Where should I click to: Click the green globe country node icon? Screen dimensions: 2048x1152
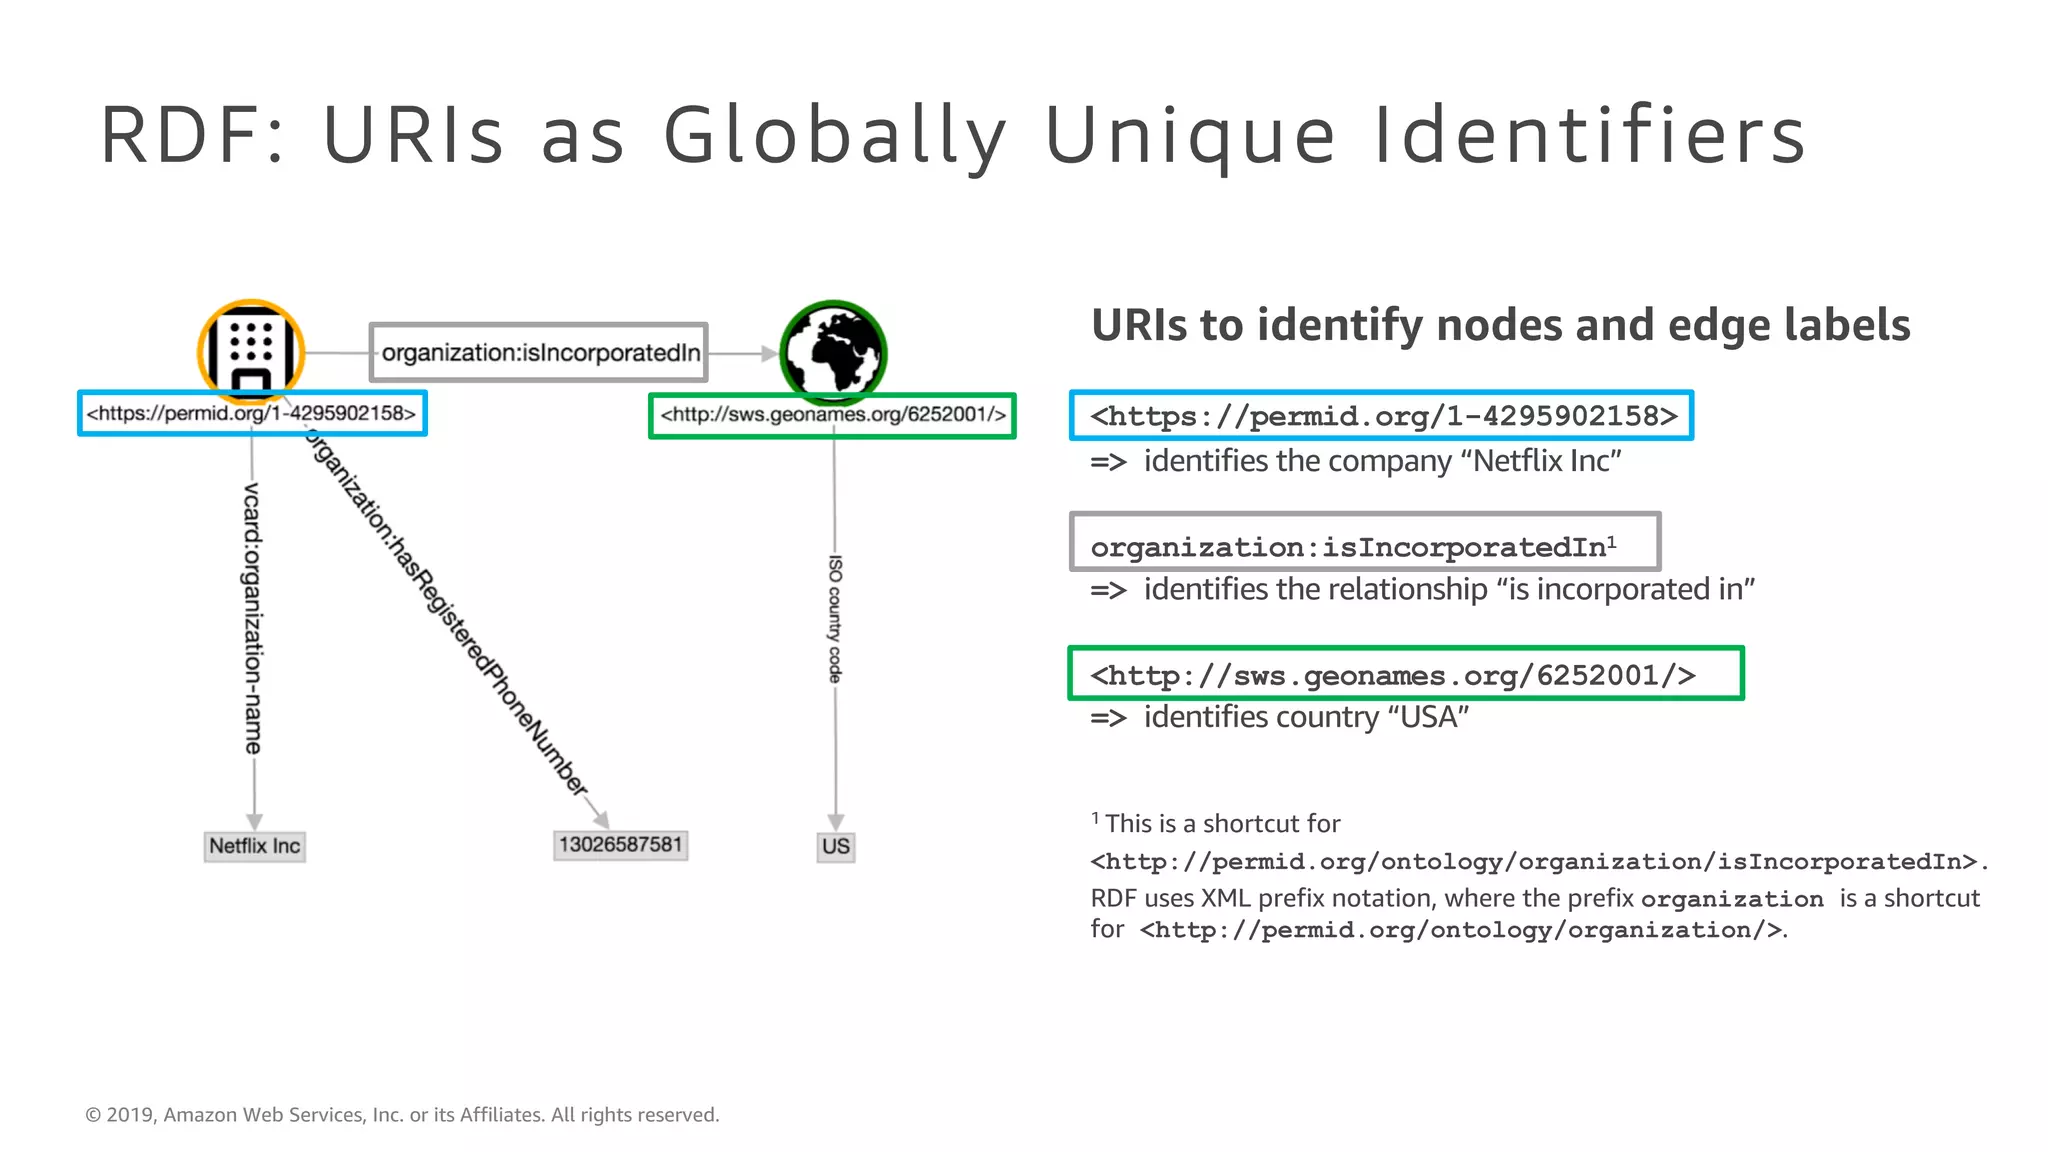tap(833, 352)
